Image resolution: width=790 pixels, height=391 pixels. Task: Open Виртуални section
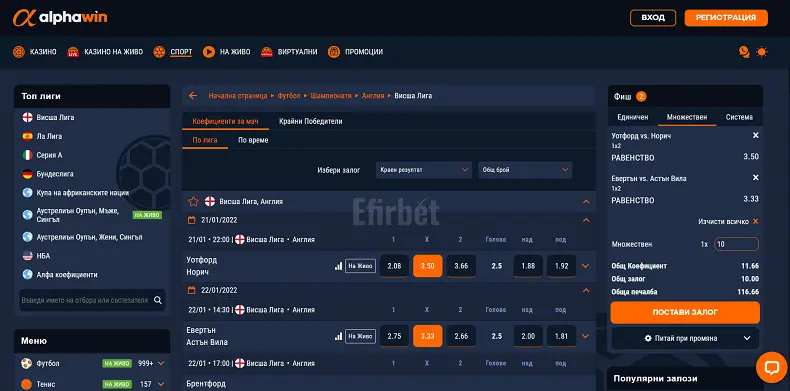click(x=289, y=52)
